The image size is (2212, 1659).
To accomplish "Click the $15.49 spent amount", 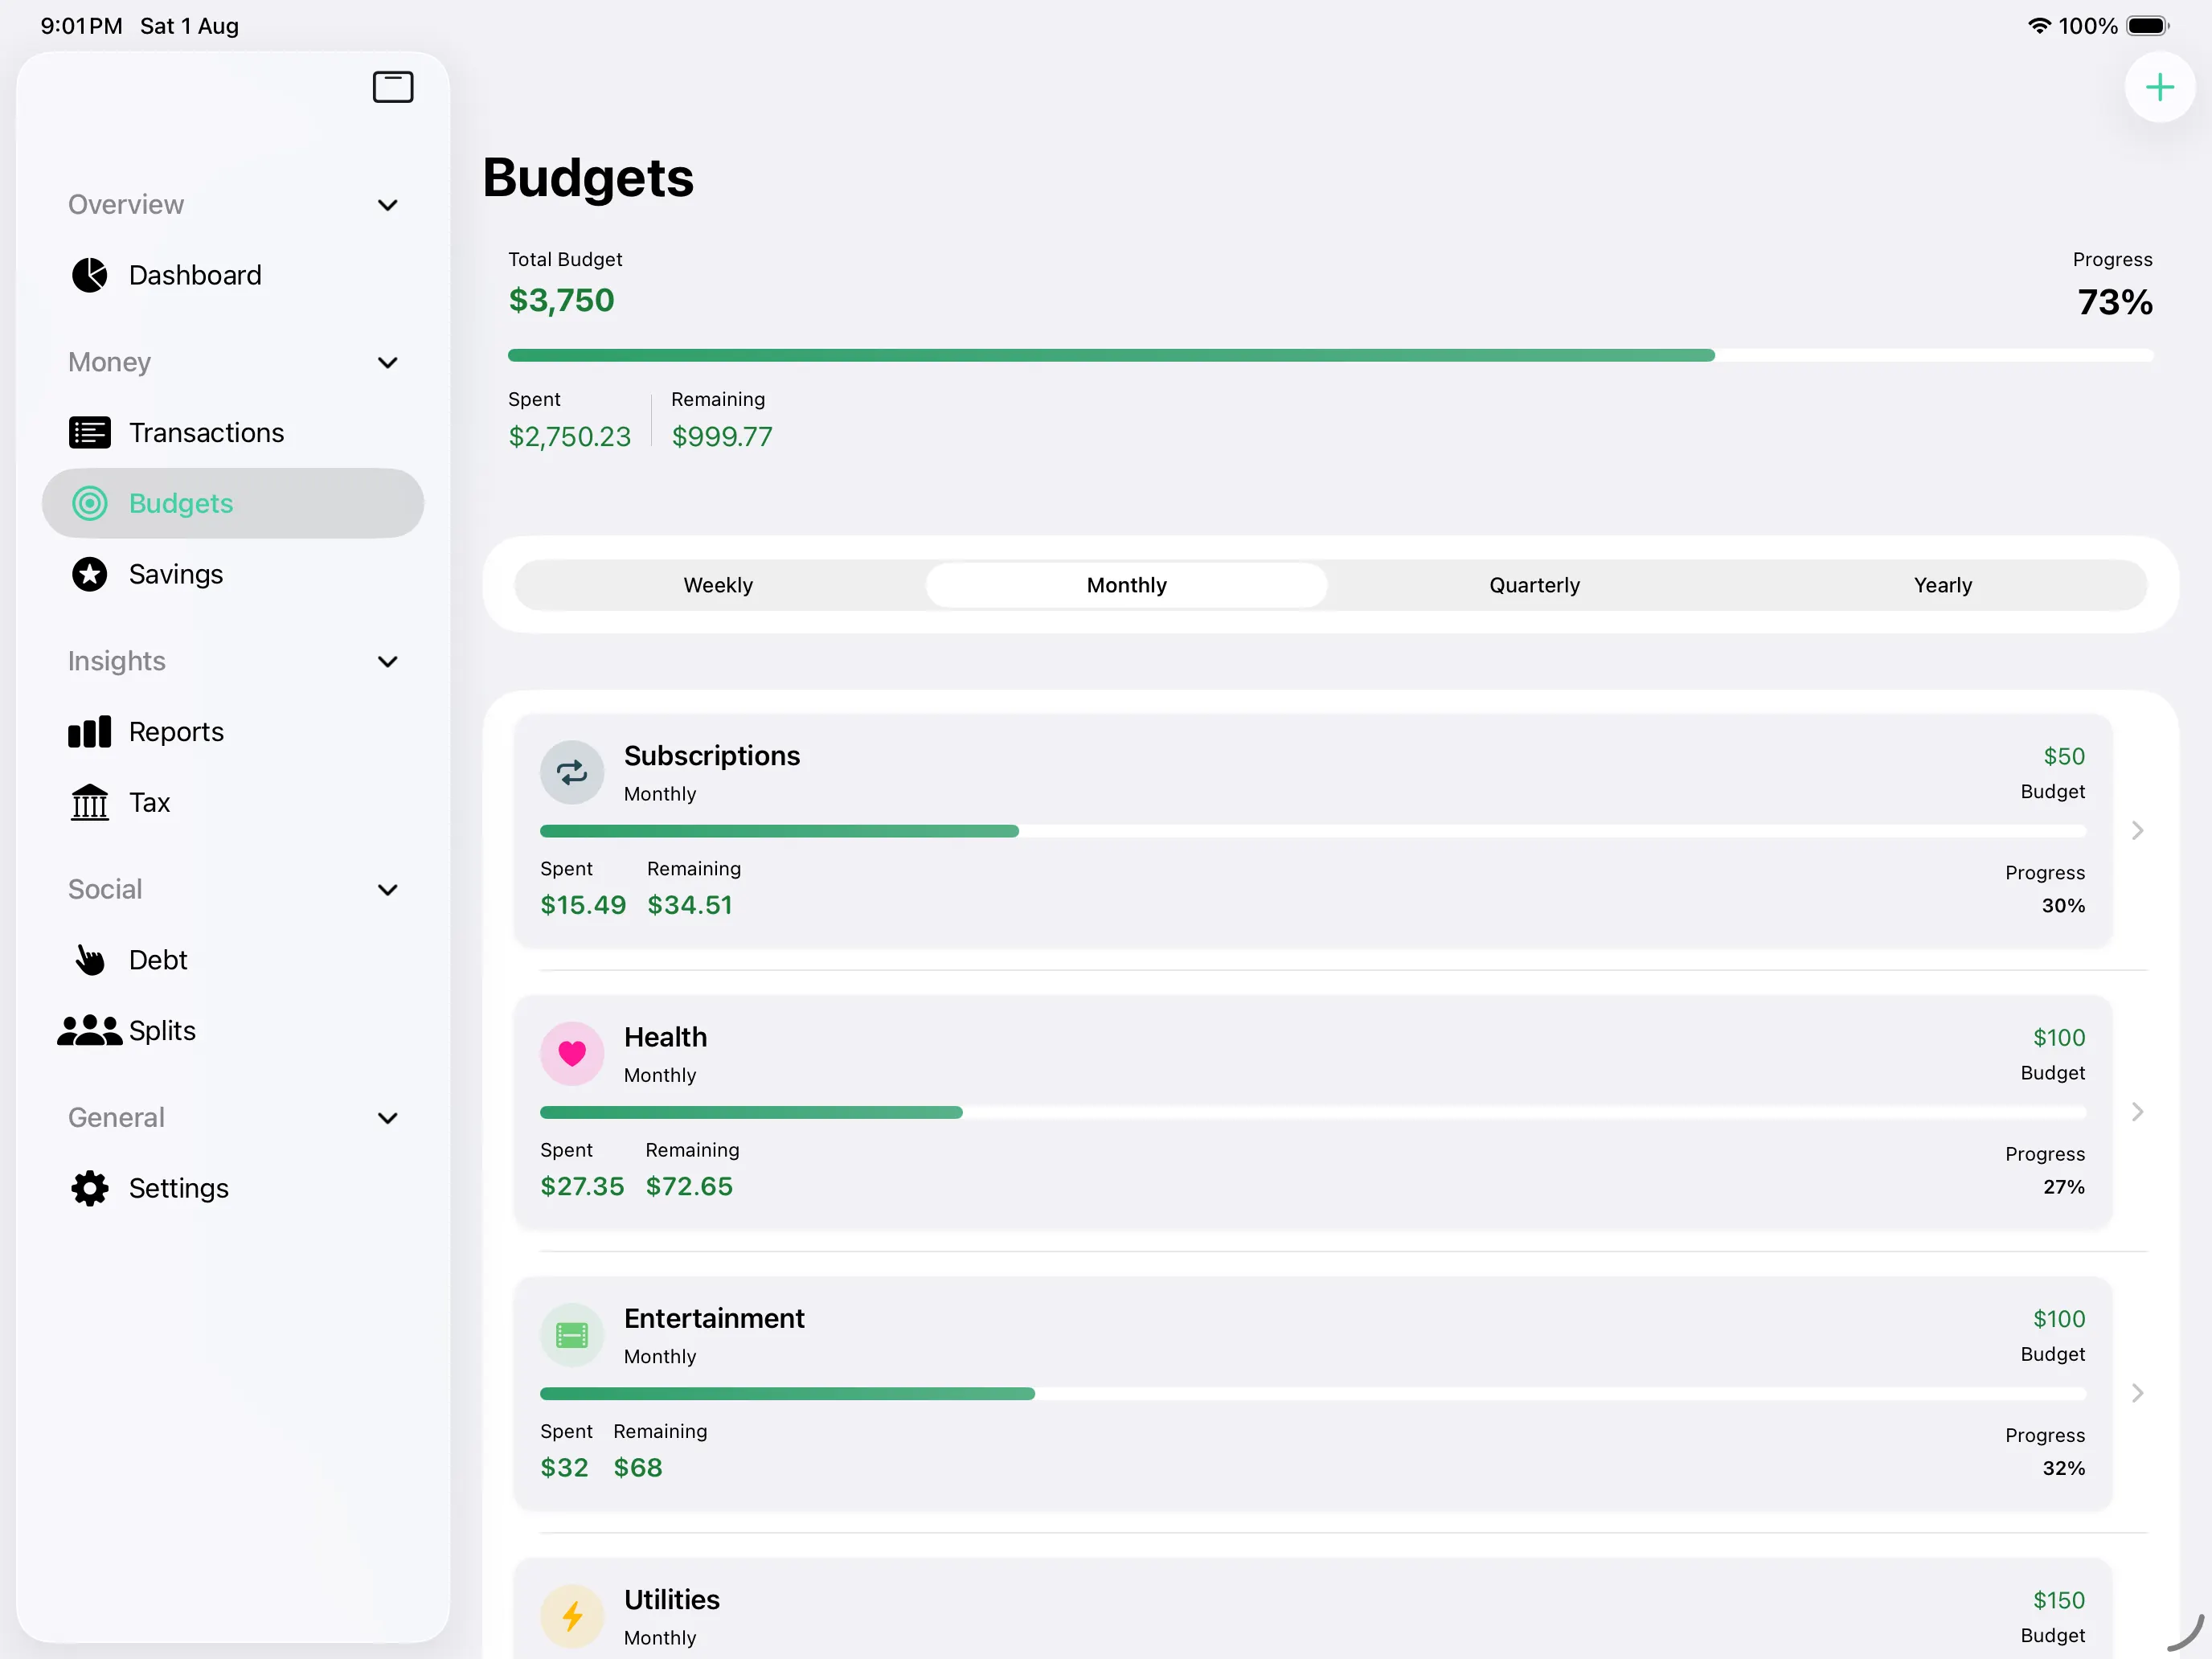I will point(583,905).
